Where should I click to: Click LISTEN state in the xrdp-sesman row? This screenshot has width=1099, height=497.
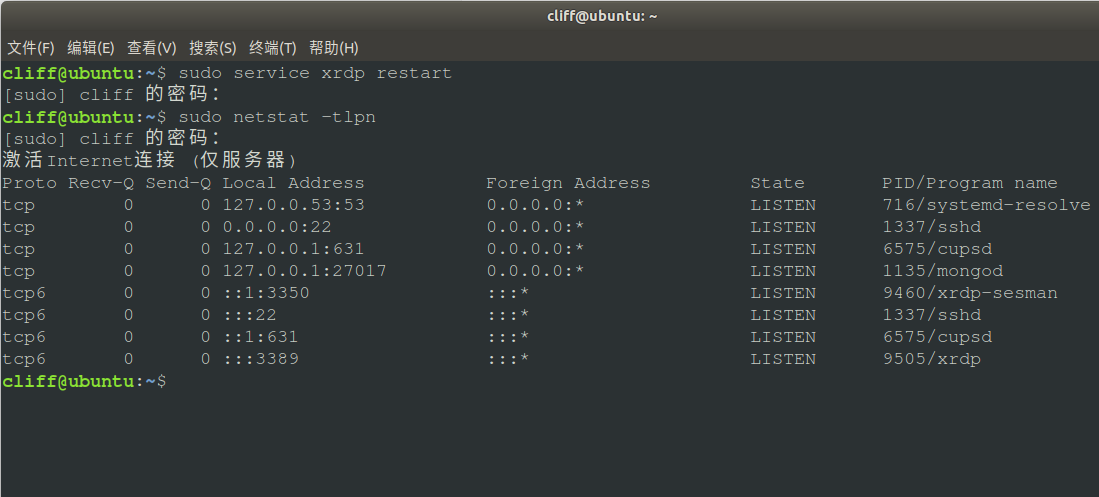[783, 293]
